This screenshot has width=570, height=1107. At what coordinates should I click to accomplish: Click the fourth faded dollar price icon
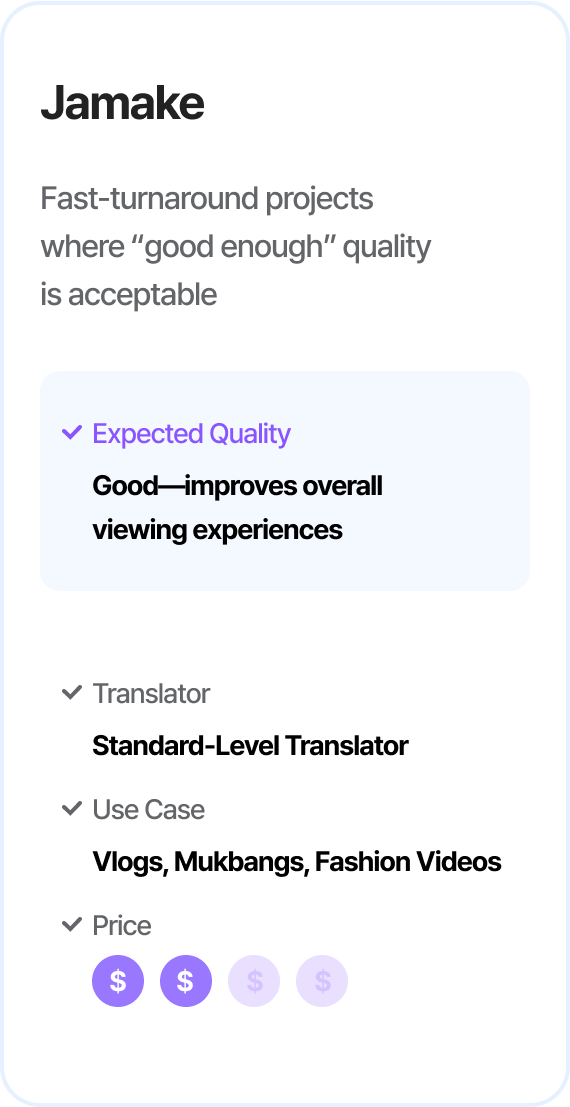pos(321,981)
